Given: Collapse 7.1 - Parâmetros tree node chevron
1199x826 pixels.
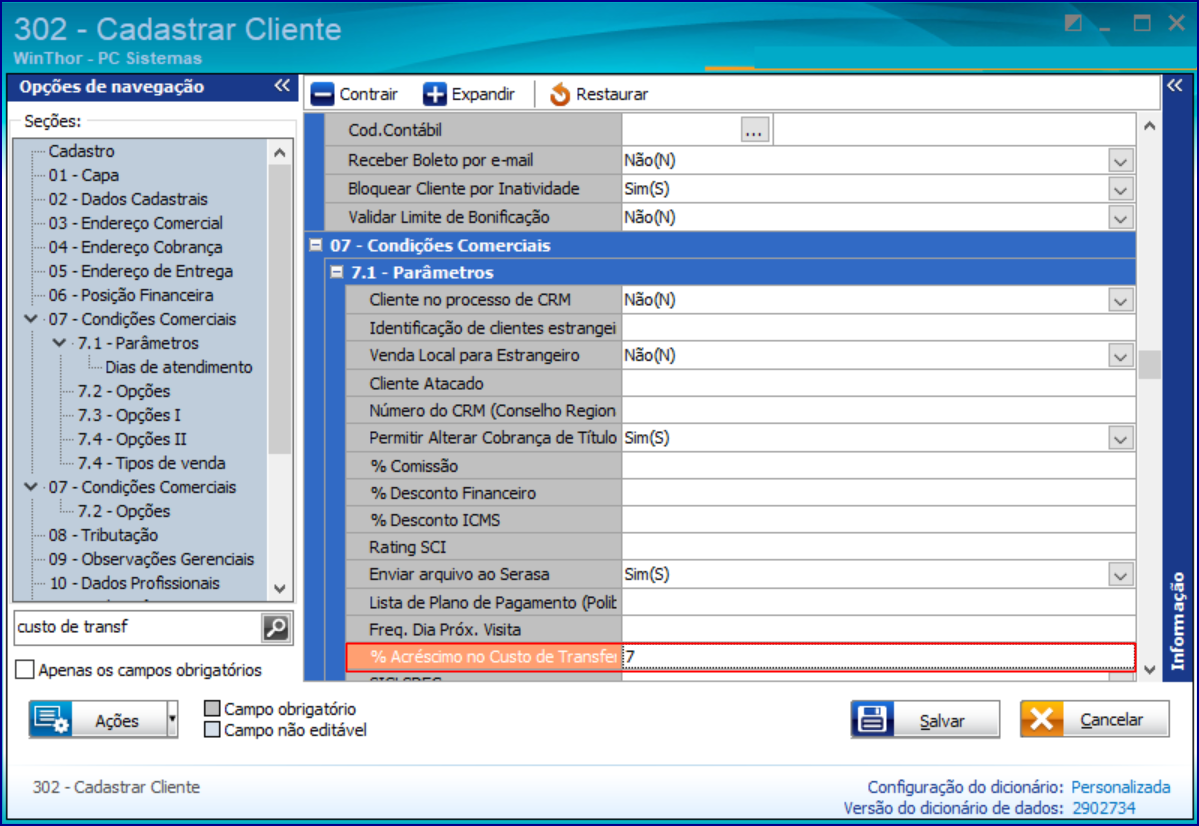Looking at the screenshot, I should coord(60,343).
